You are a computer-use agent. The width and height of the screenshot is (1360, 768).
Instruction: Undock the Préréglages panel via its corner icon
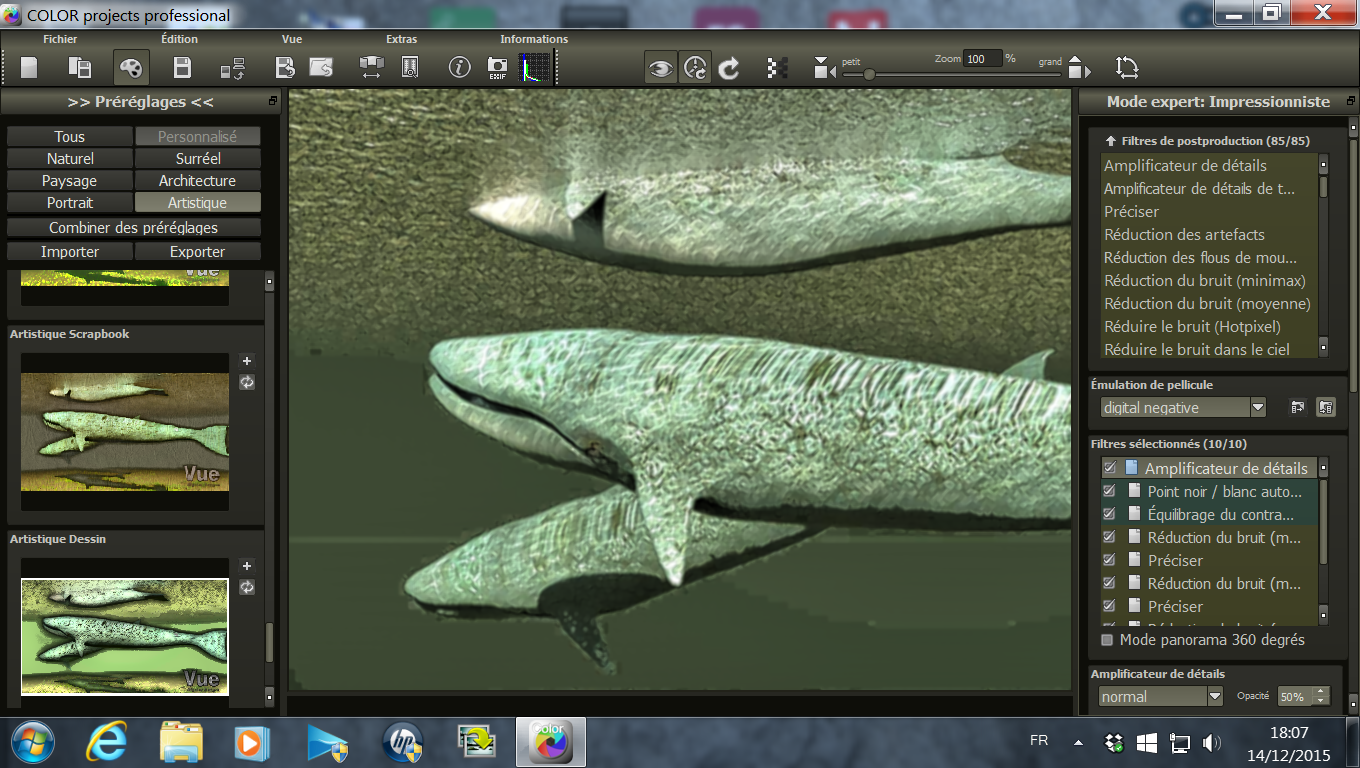coord(272,101)
